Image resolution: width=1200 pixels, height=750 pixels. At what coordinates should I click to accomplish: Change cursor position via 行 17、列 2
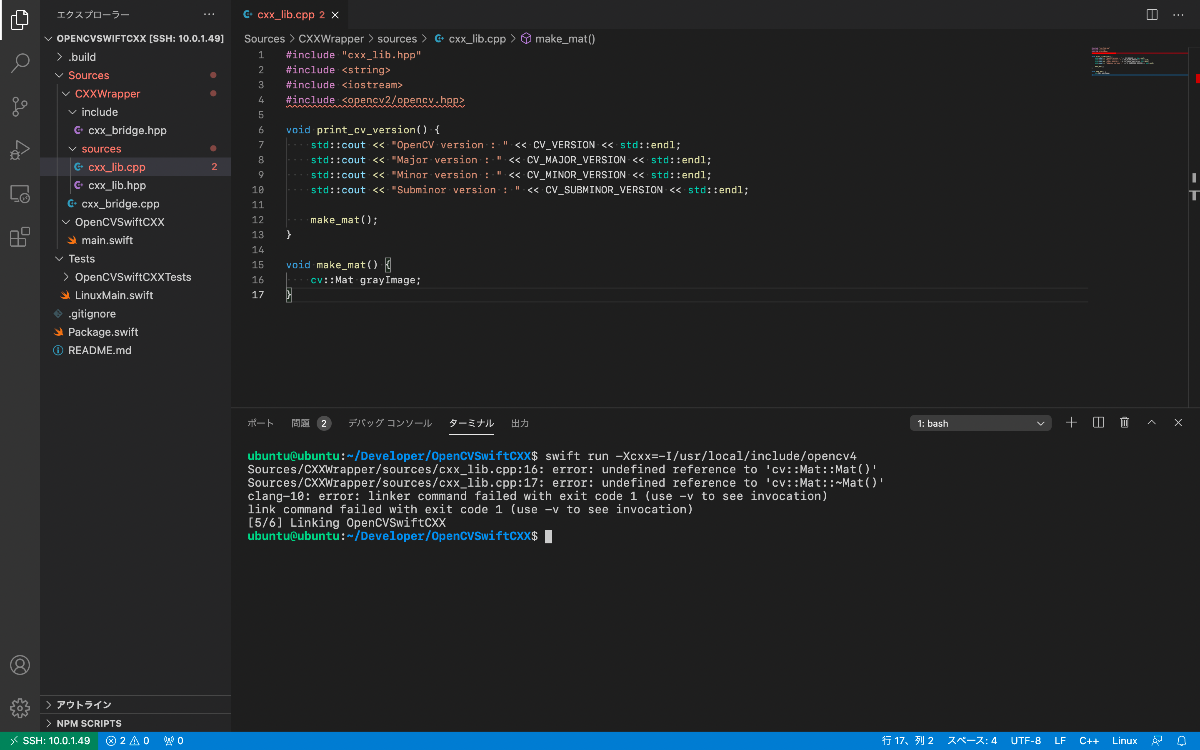point(907,741)
